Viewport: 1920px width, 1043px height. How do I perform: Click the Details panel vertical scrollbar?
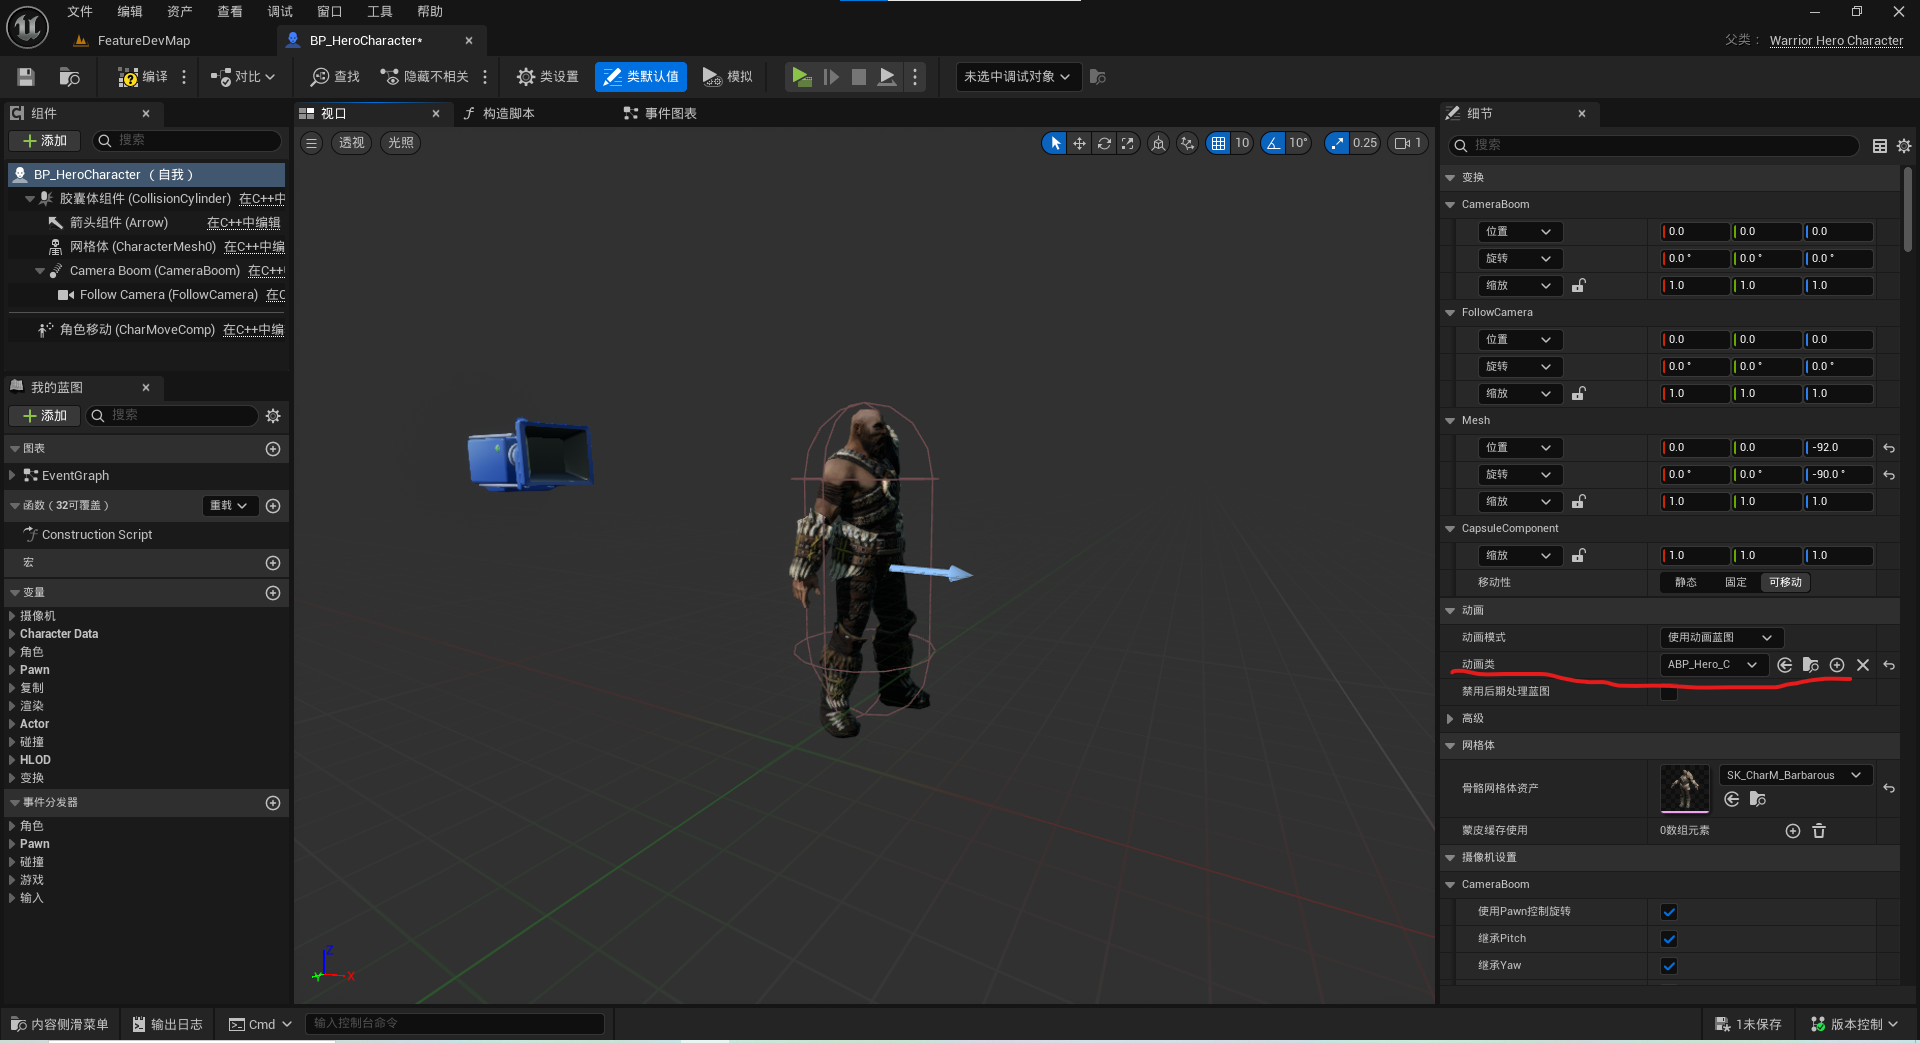(x=1908, y=210)
